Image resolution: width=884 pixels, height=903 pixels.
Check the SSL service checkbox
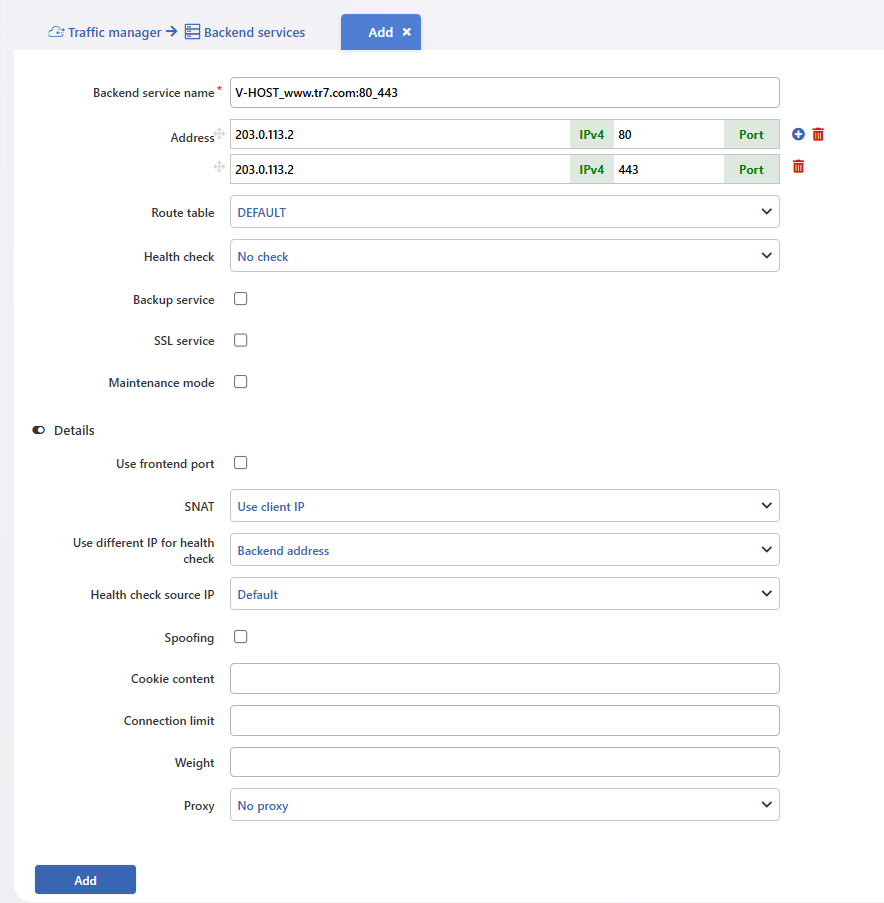(x=241, y=340)
